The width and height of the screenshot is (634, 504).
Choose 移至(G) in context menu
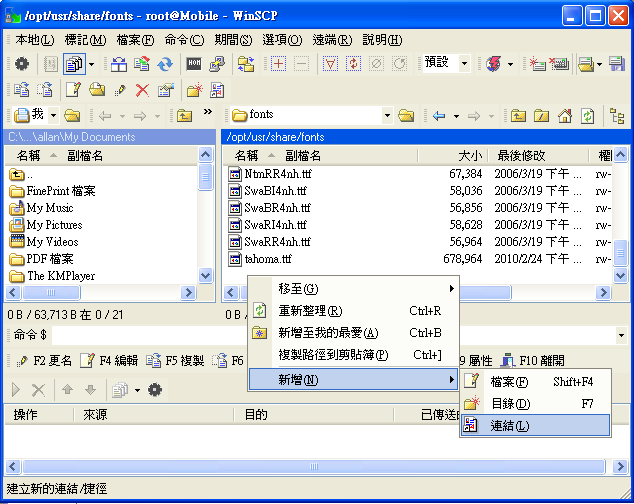tap(353, 288)
